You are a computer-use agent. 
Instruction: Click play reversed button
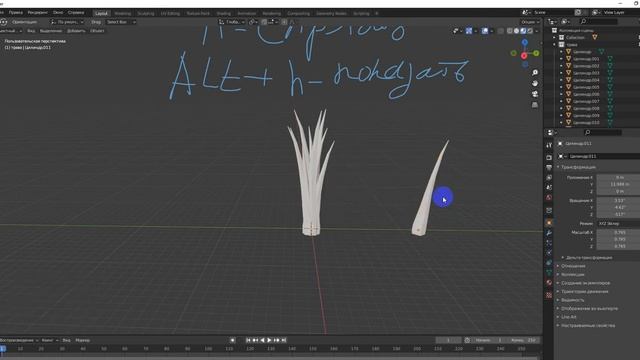[x=262, y=340]
